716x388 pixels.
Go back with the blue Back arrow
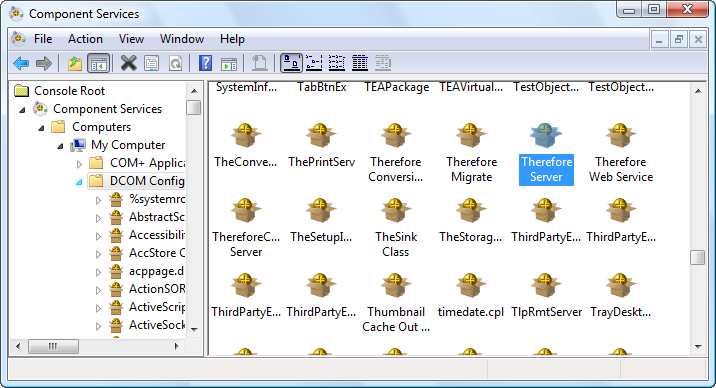pyautogui.click(x=21, y=63)
